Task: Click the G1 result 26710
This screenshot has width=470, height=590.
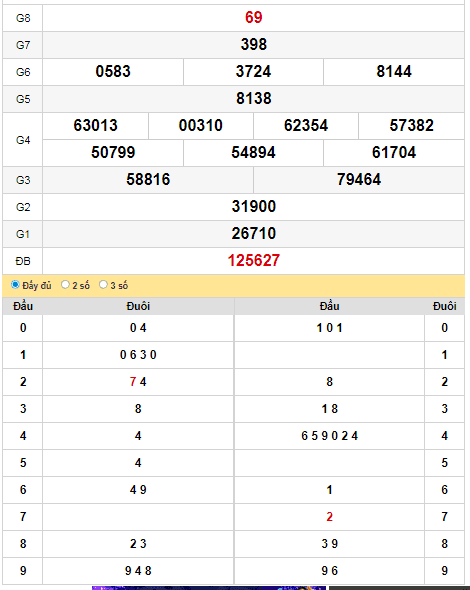Action: click(x=254, y=234)
